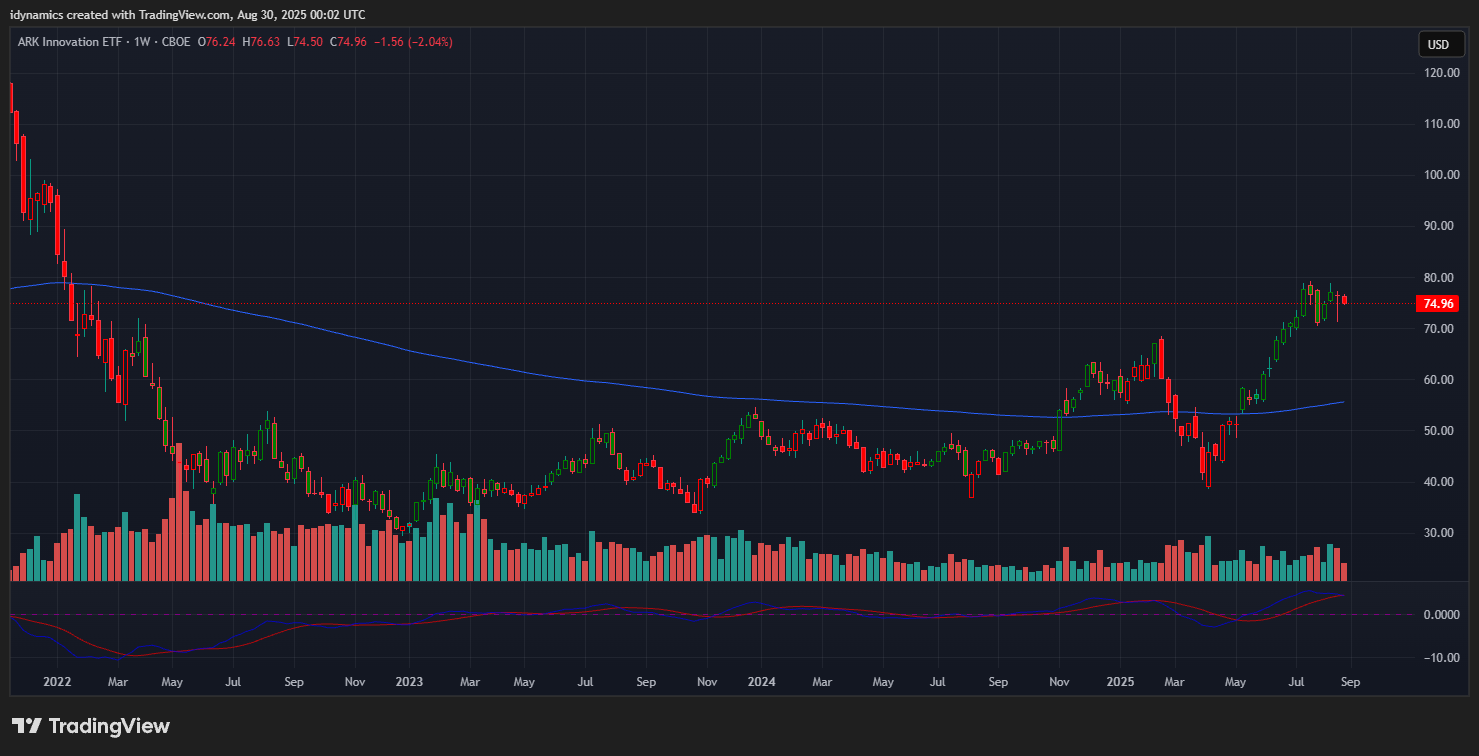Click the latest red weekly candle near 75

(x=1345, y=299)
